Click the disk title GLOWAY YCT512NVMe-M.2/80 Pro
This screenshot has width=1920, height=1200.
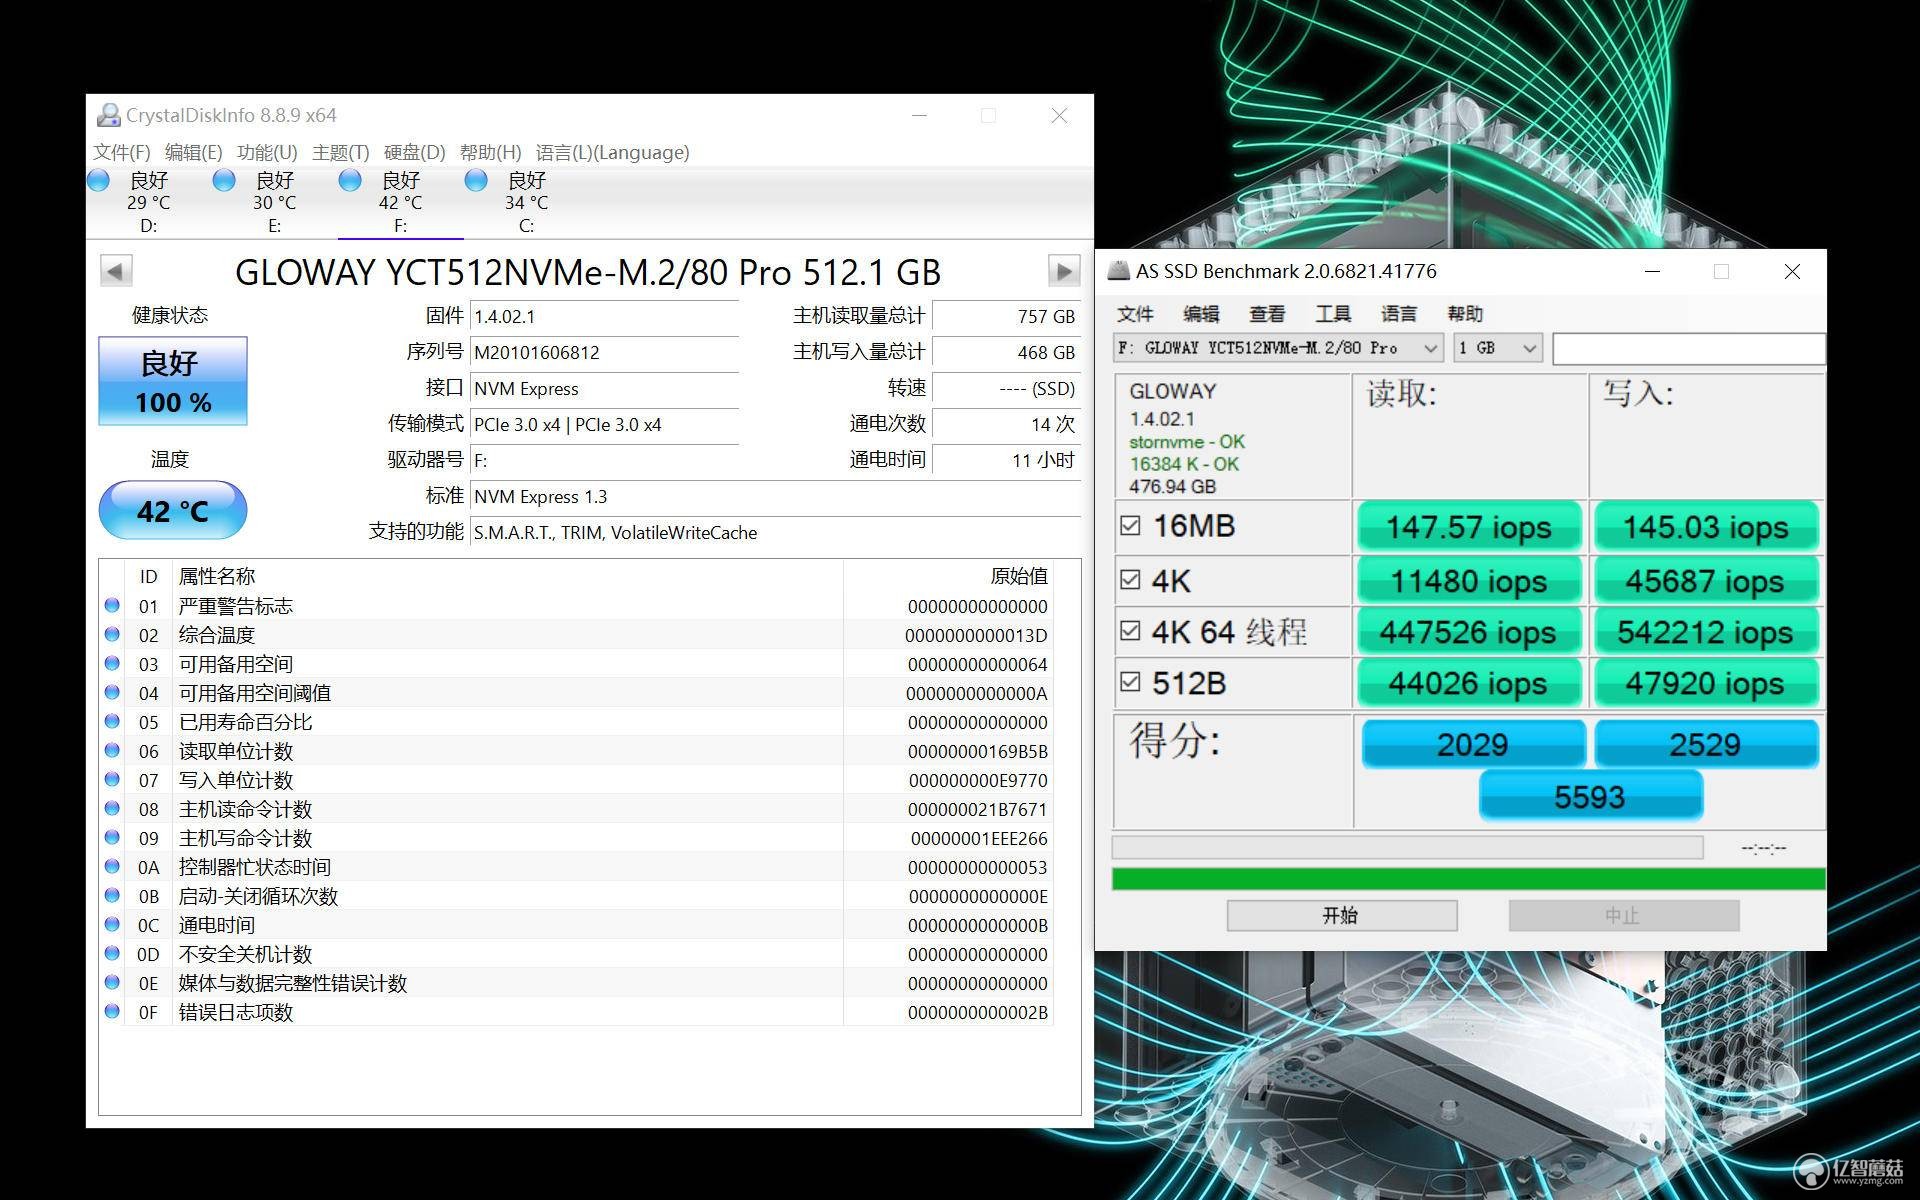(x=588, y=272)
